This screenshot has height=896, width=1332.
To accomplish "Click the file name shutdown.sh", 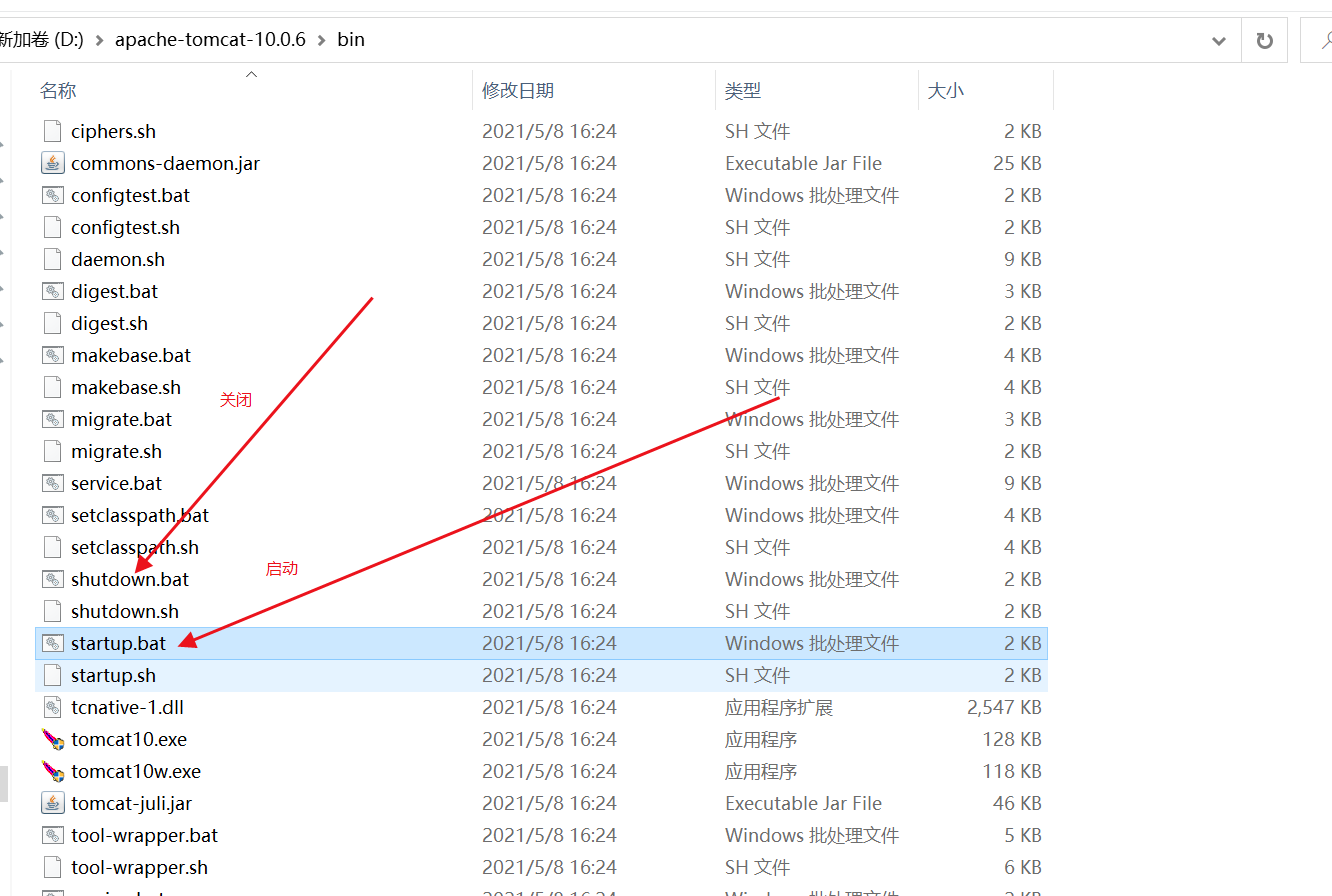I will (x=125, y=611).
